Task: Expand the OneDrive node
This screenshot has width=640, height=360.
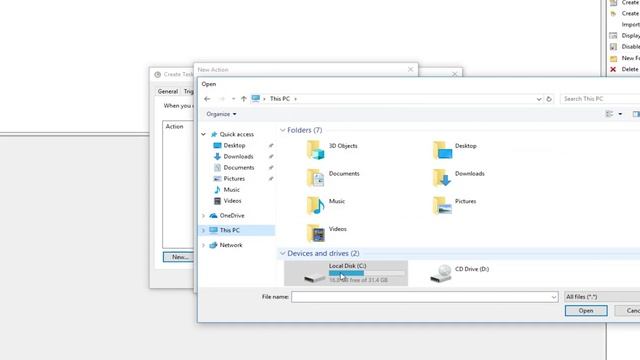Action: pos(203,216)
